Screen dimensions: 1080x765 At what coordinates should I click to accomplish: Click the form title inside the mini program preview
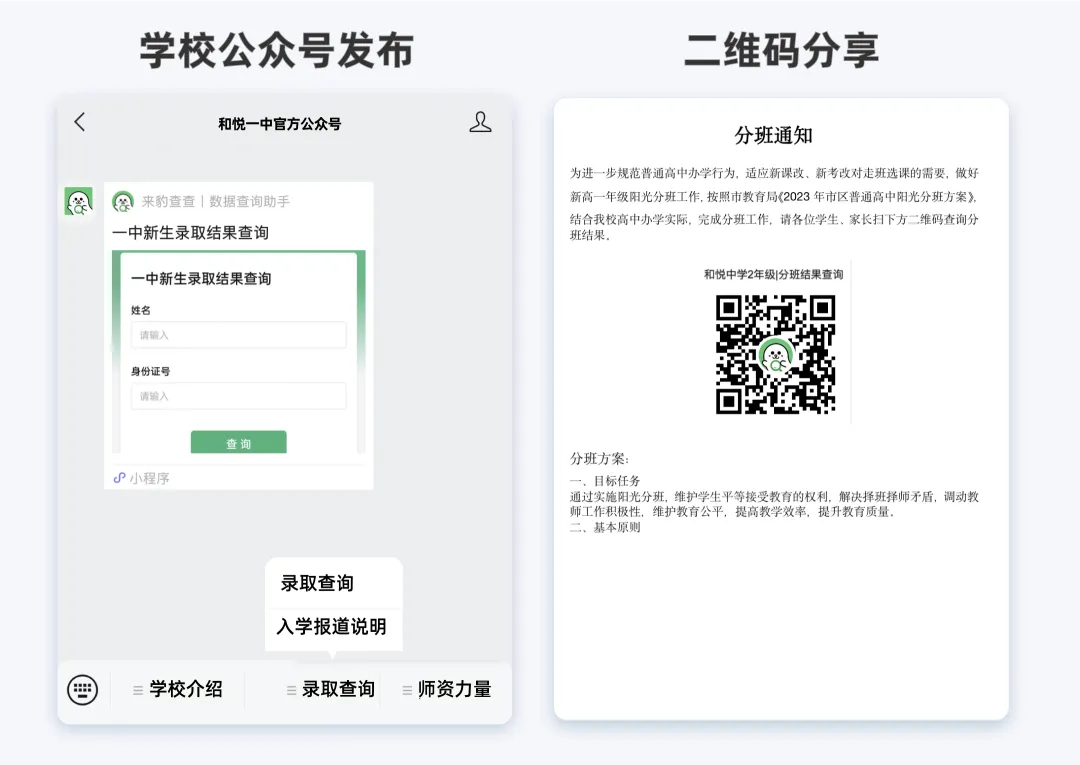tap(201, 279)
